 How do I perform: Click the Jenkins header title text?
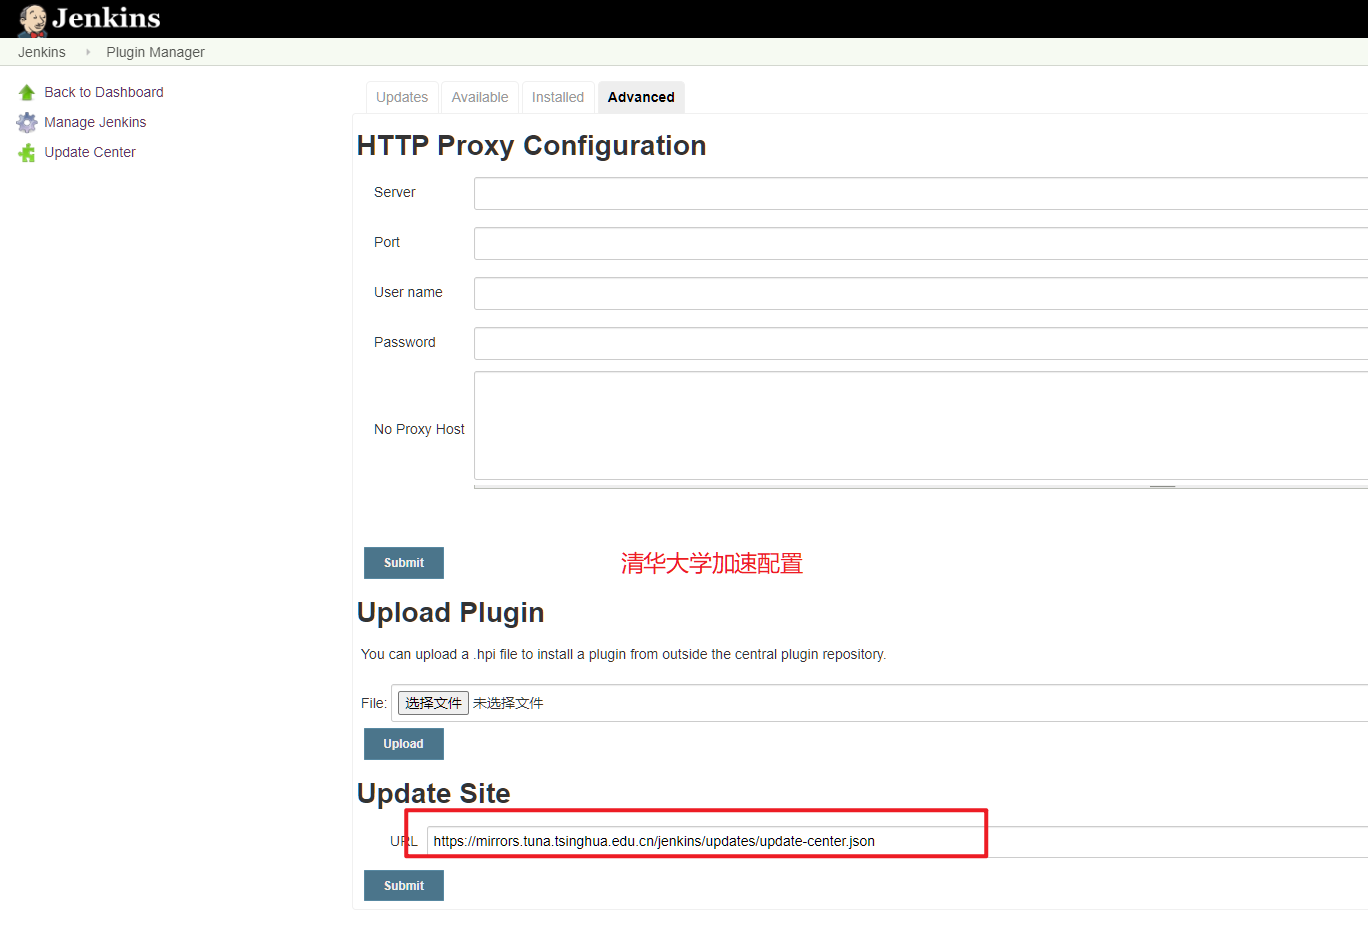pyautogui.click(x=106, y=18)
